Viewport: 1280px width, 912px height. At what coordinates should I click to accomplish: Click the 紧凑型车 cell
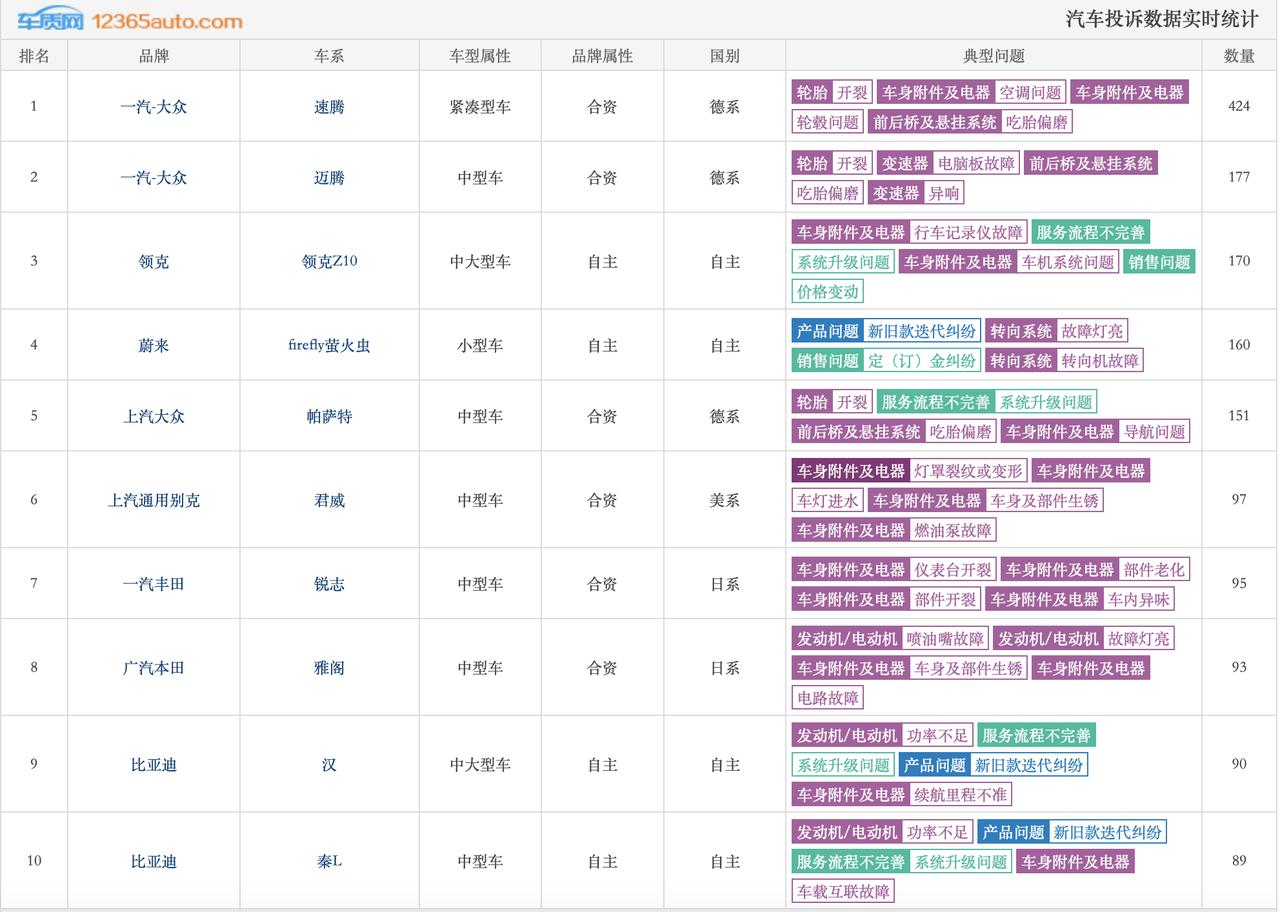480,106
